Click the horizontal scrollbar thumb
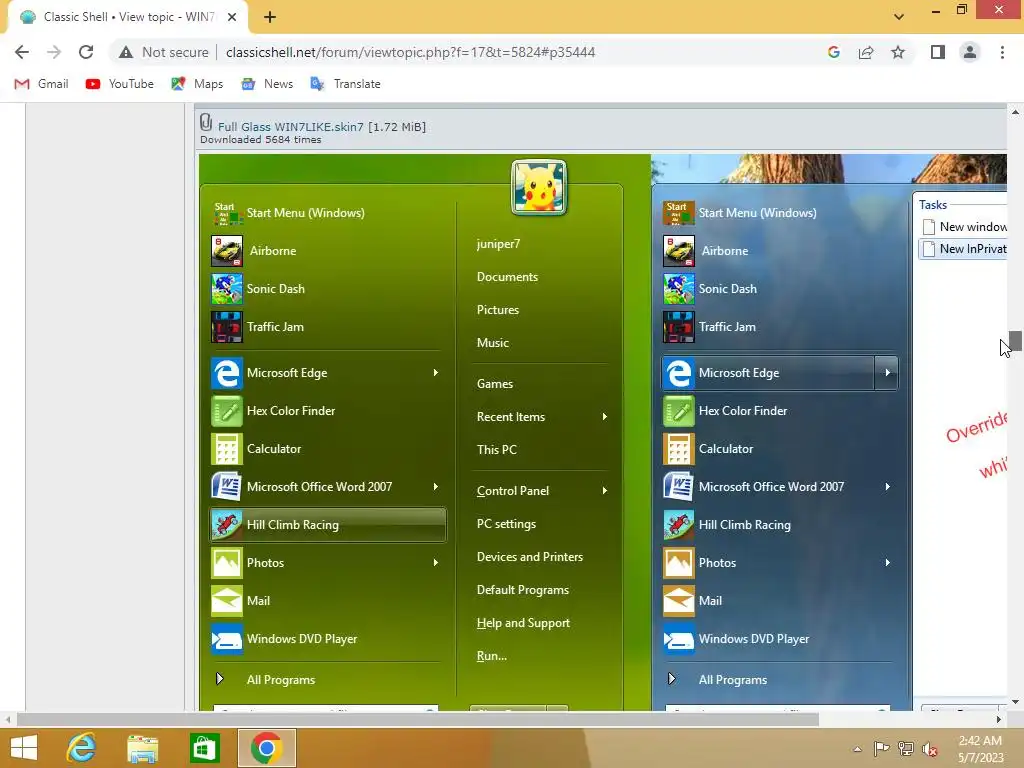 coord(418,720)
